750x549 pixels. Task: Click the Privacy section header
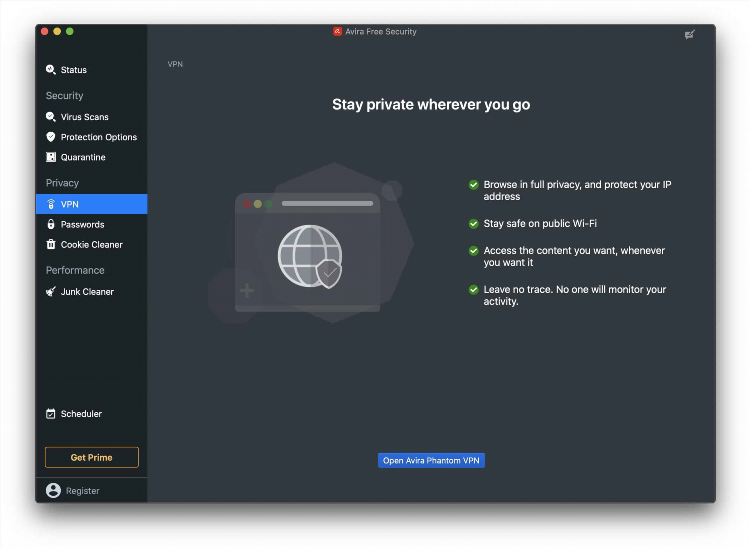click(62, 183)
